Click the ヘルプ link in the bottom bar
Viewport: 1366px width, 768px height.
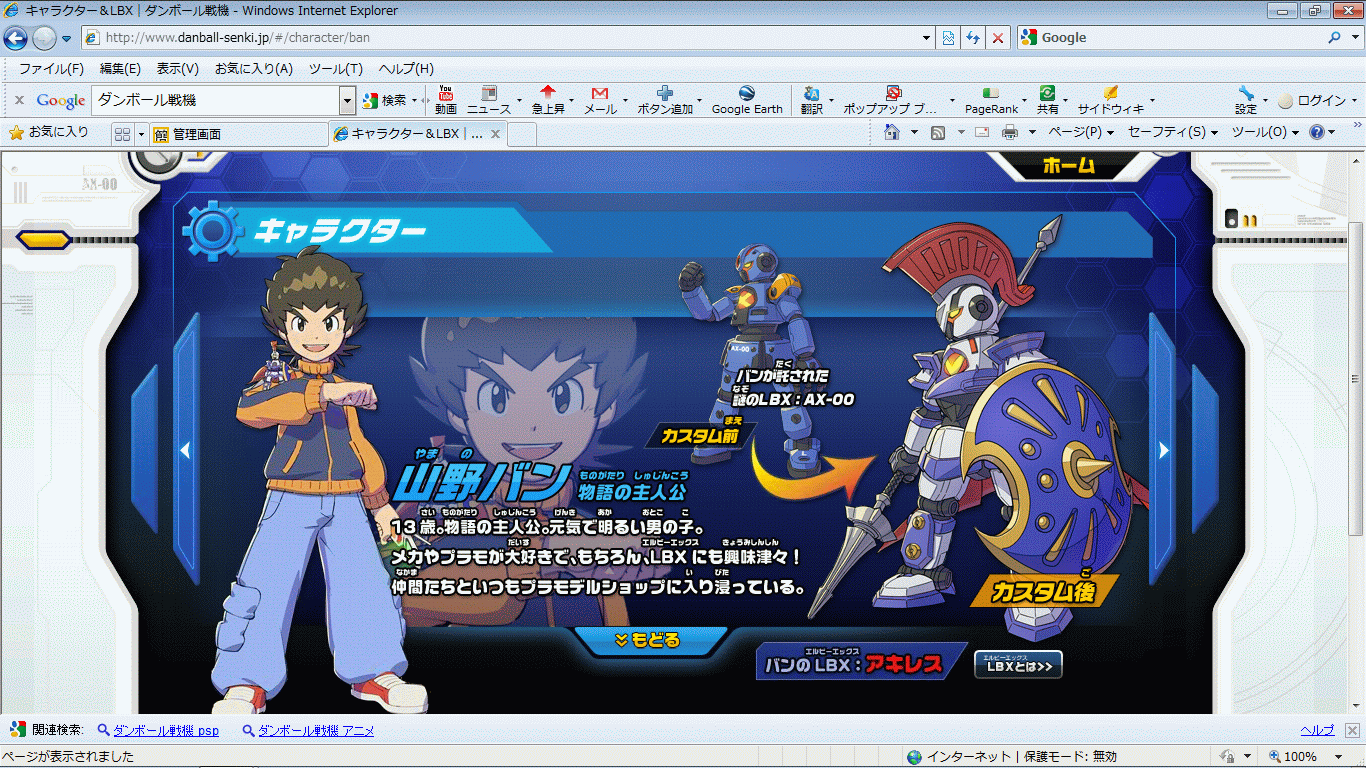tap(1317, 731)
